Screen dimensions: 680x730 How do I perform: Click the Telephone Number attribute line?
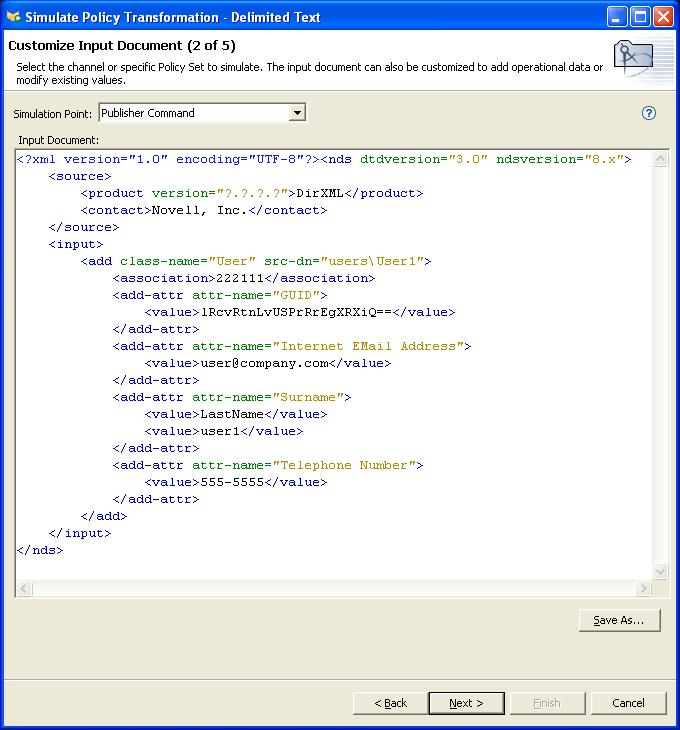coord(268,466)
